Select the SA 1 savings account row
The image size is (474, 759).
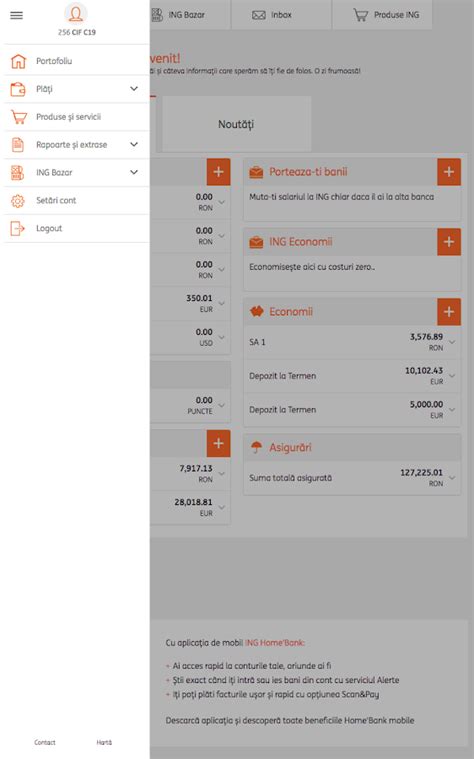(352, 342)
